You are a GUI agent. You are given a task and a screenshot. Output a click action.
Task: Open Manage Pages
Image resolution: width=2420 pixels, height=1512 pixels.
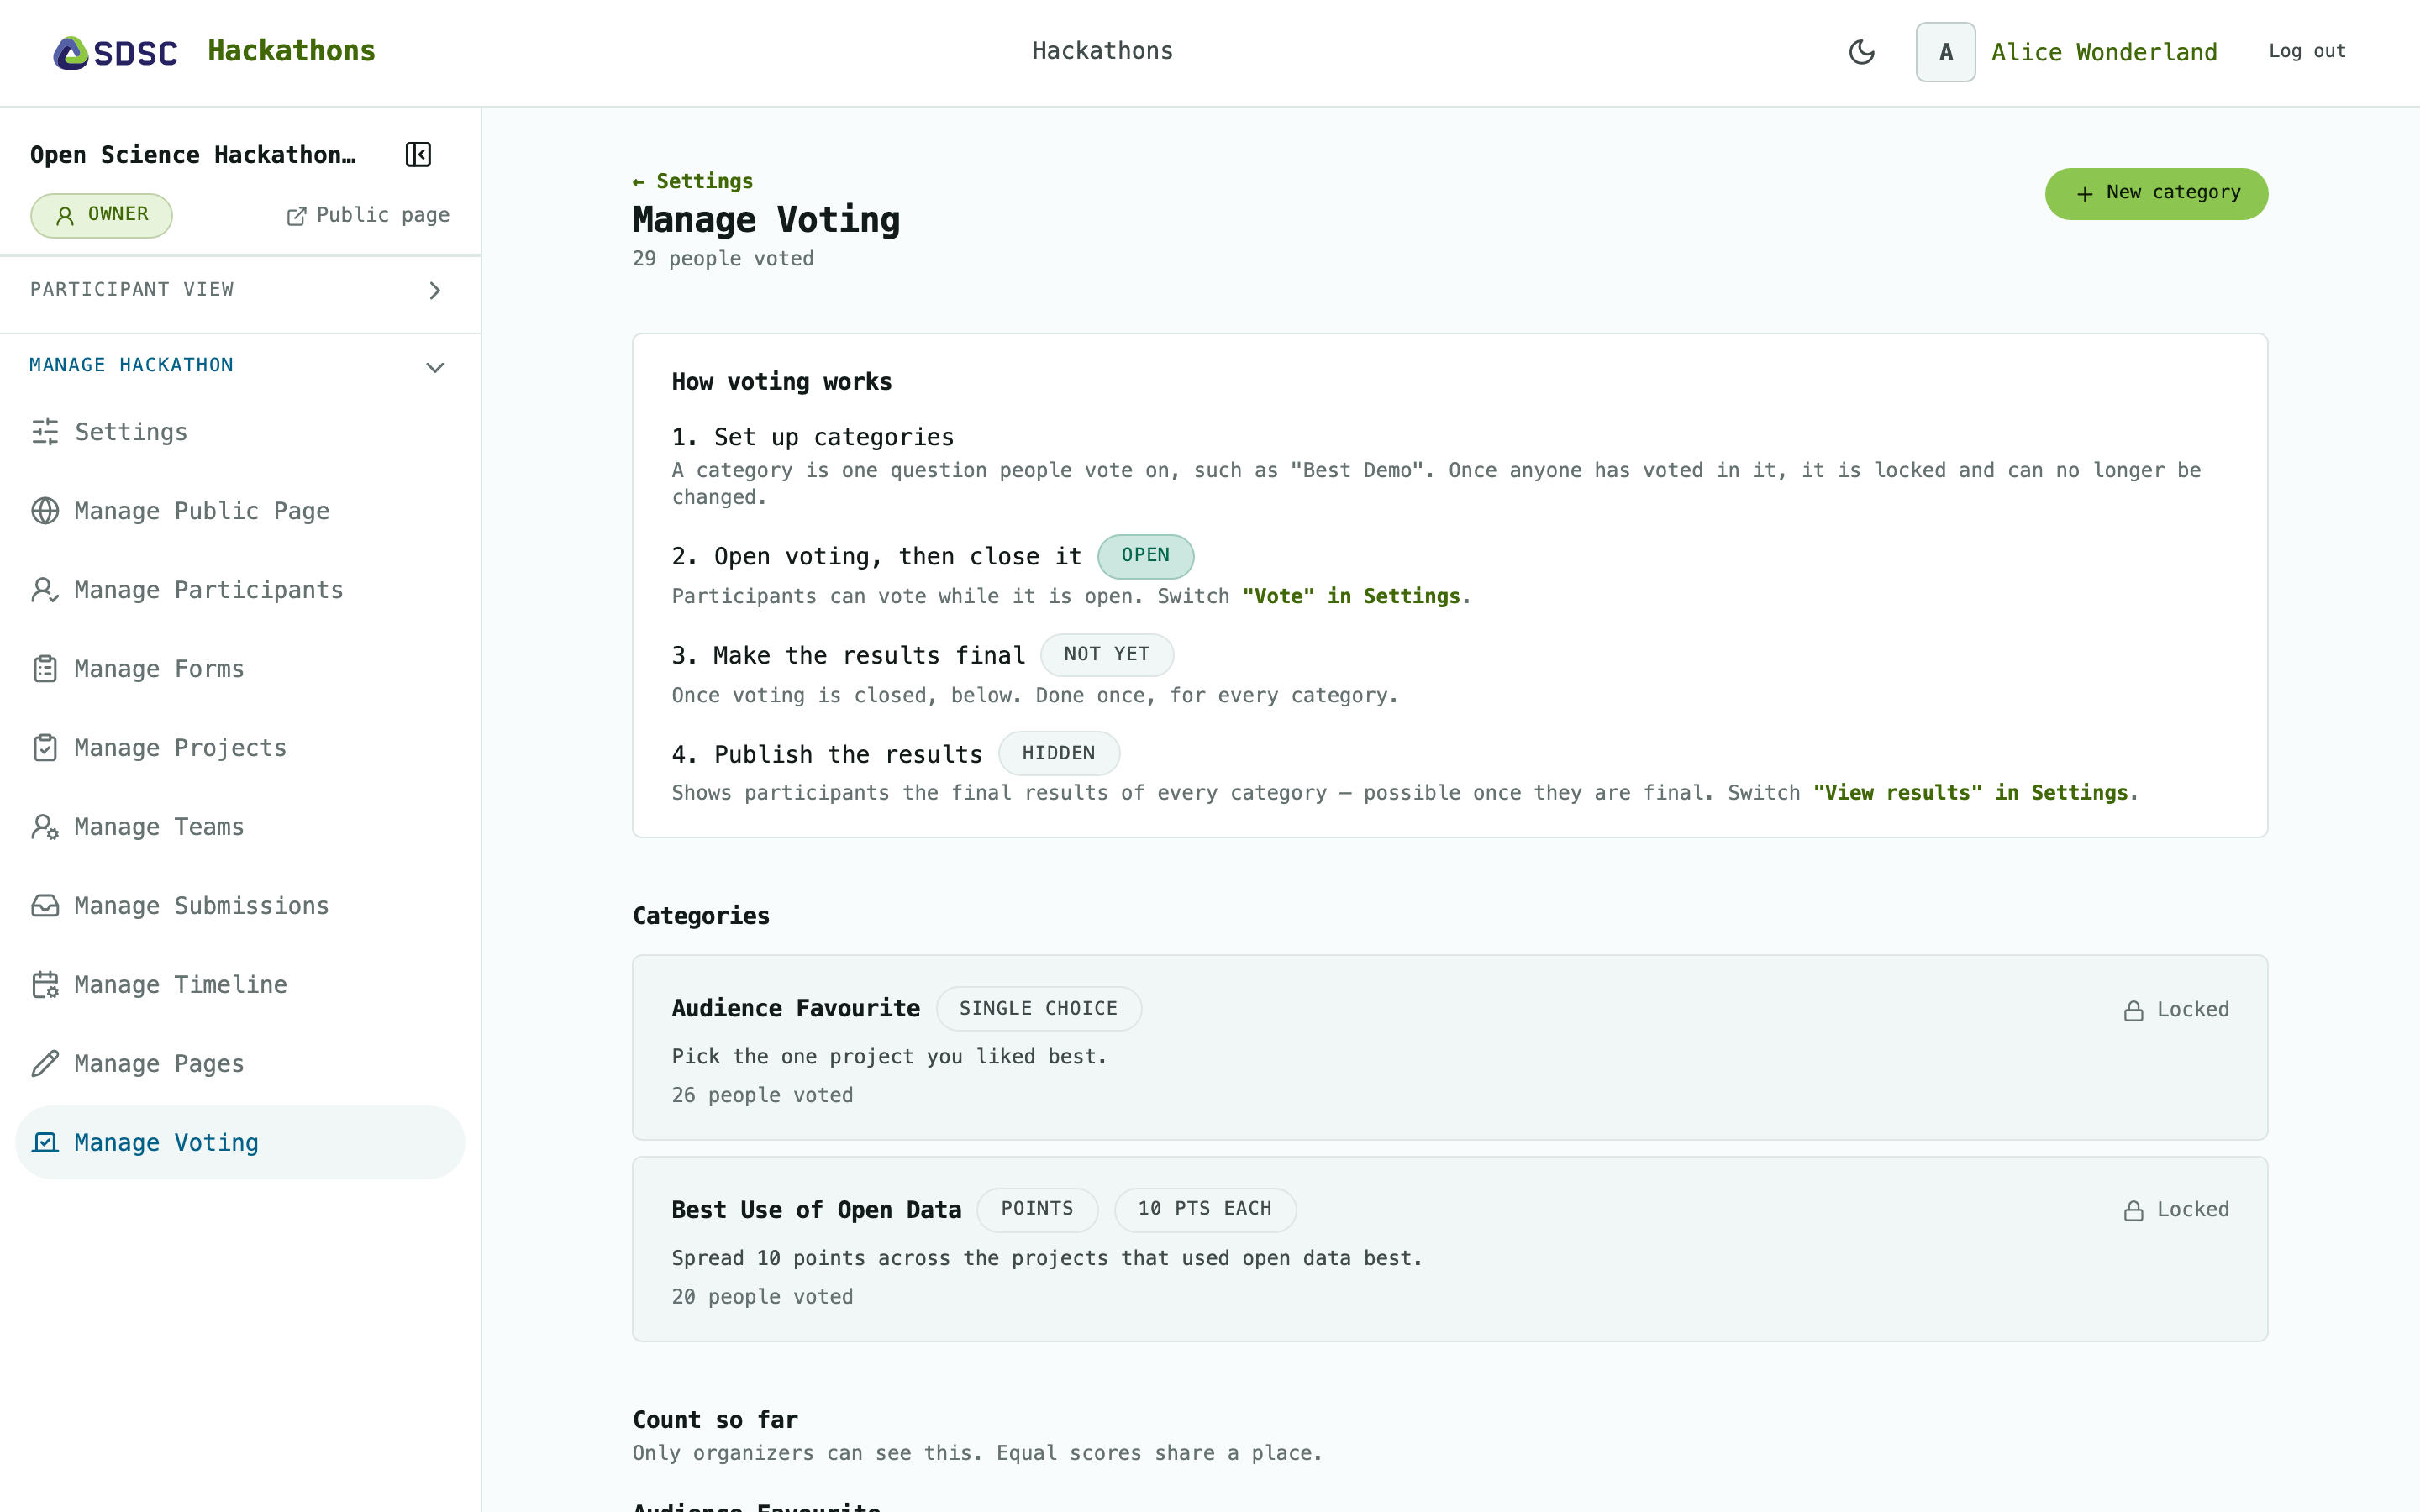[240, 1064]
